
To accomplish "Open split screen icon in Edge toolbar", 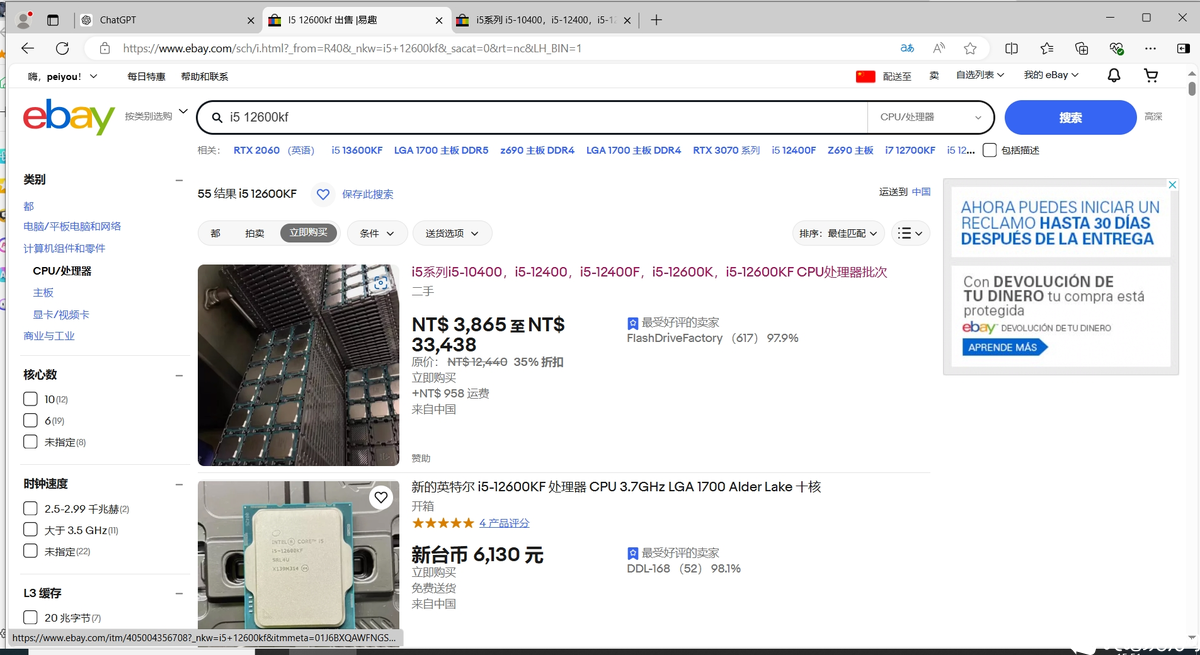I will tap(1012, 48).
